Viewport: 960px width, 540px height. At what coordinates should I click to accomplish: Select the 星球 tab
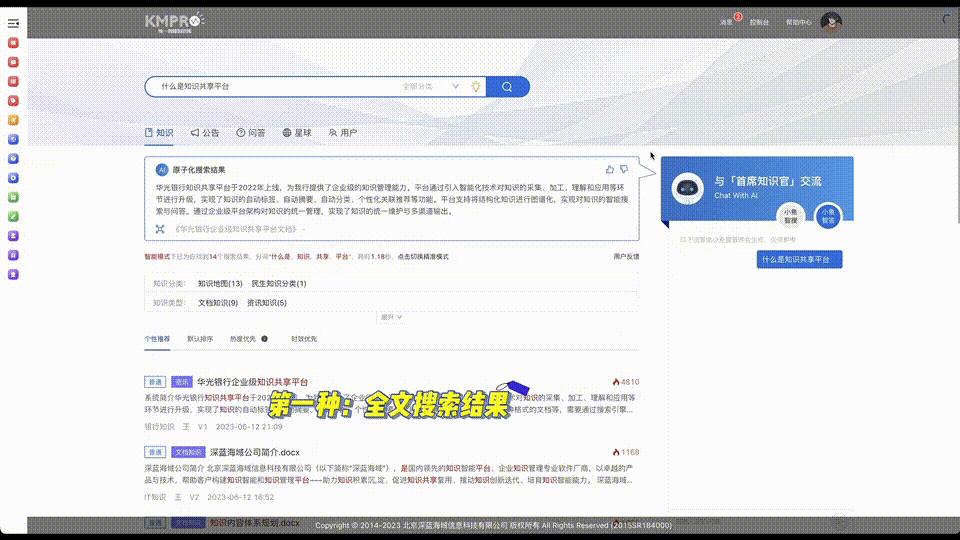click(297, 133)
